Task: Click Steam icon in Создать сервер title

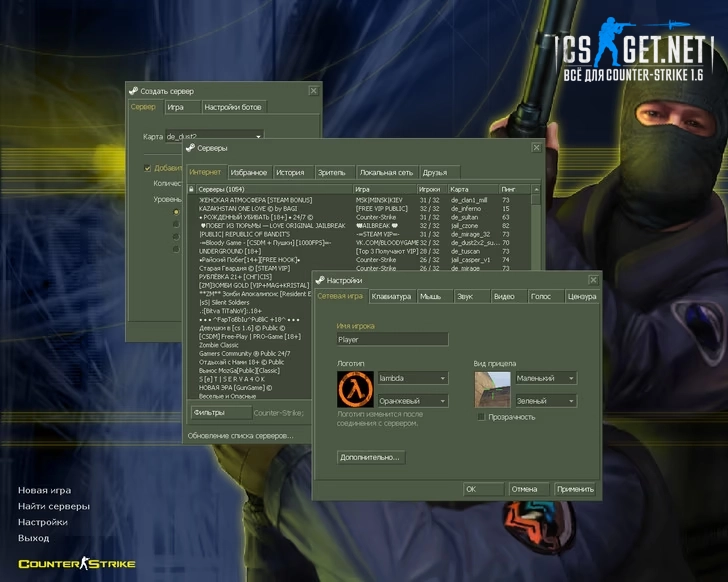Action: coord(133,90)
